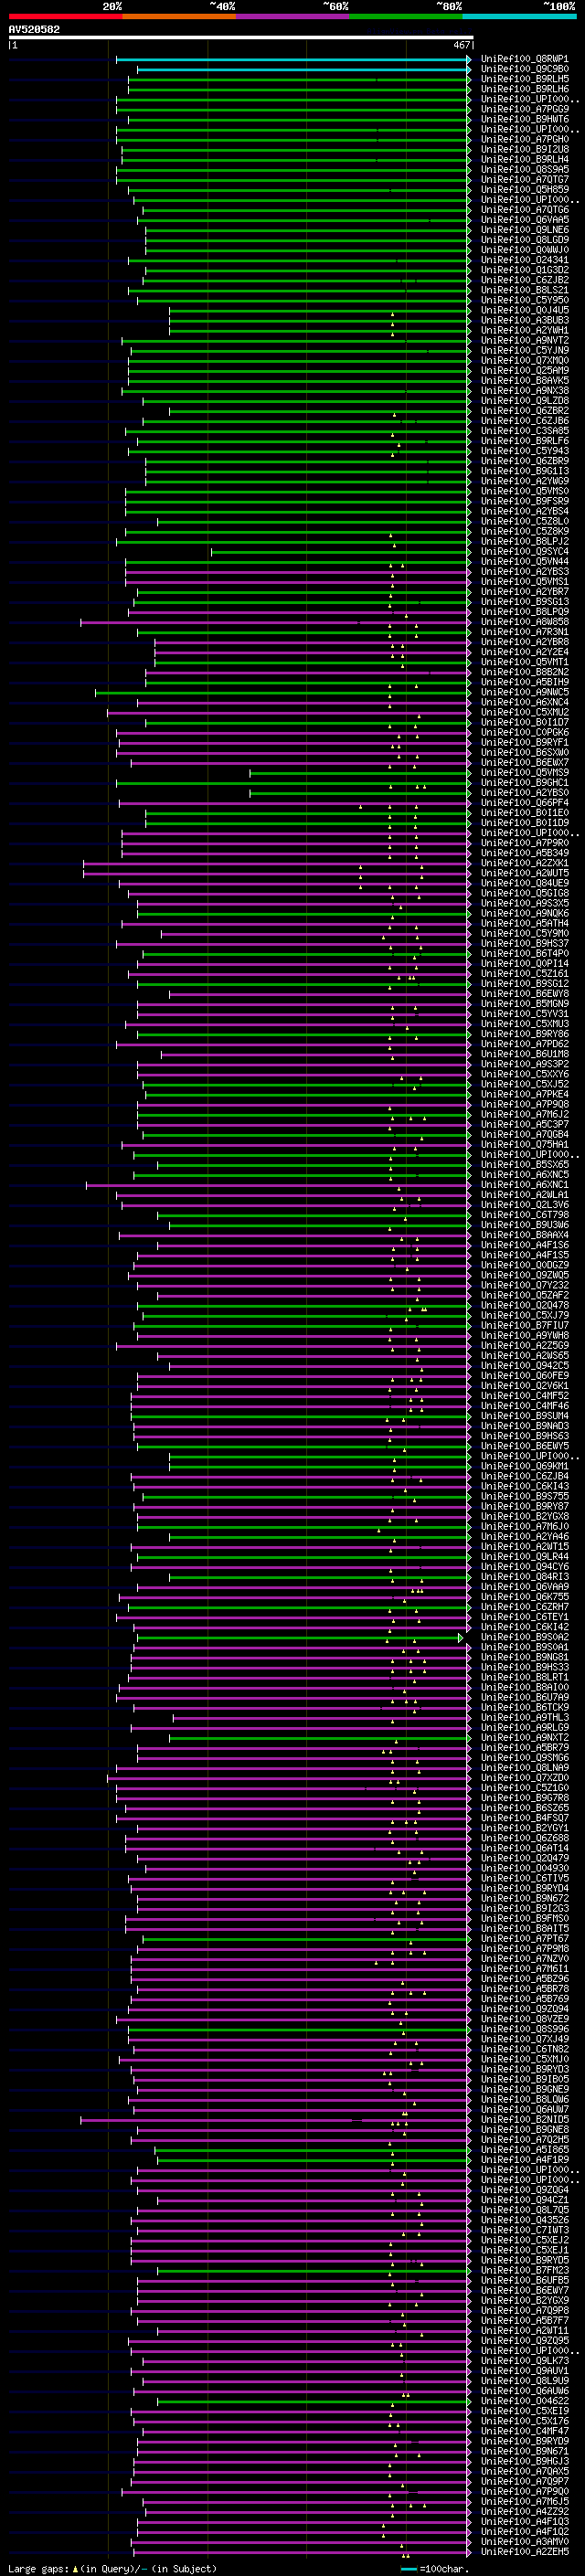Select UniRef100_B7FM23 label
Image resolution: width=585 pixels, height=2576 pixels.
click(524, 2269)
